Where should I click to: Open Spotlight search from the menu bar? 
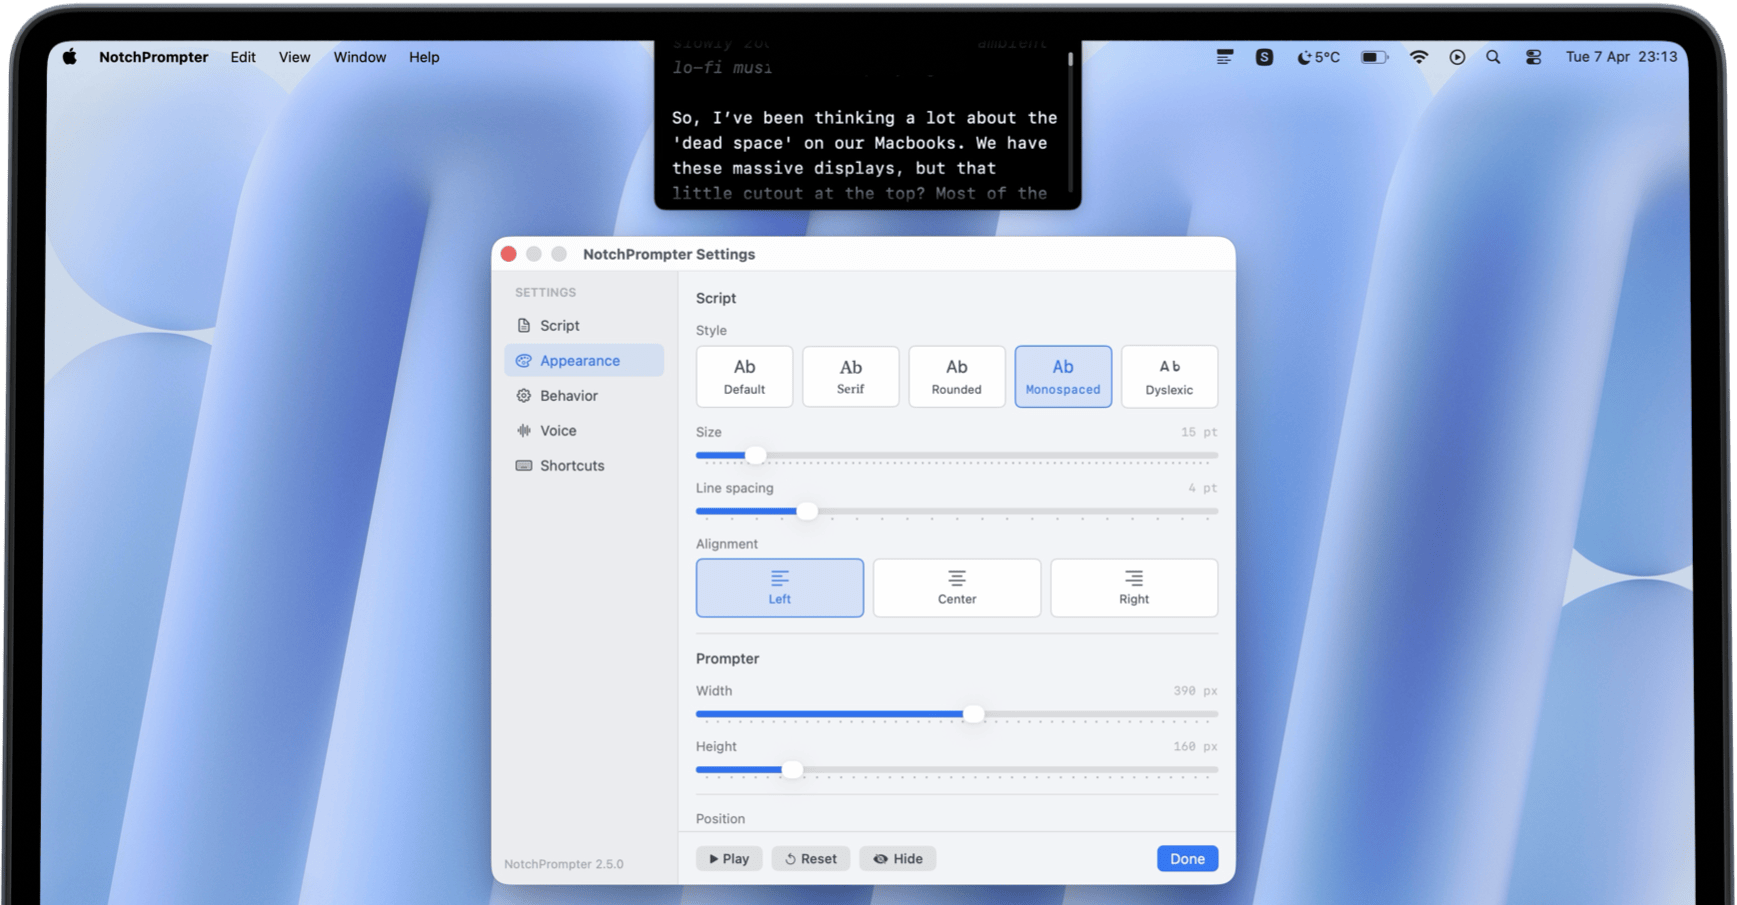1493,57
